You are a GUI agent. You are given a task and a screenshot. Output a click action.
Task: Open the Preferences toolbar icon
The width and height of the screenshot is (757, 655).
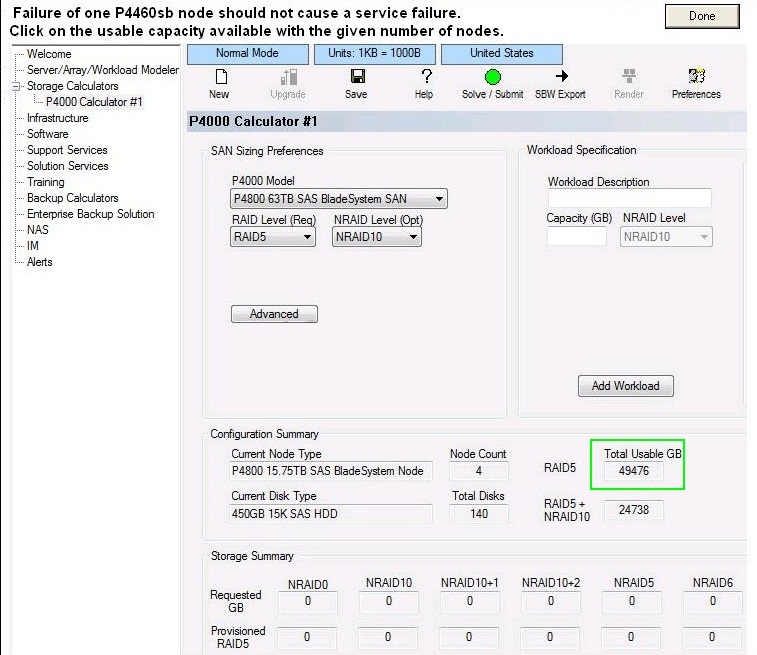[x=696, y=76]
